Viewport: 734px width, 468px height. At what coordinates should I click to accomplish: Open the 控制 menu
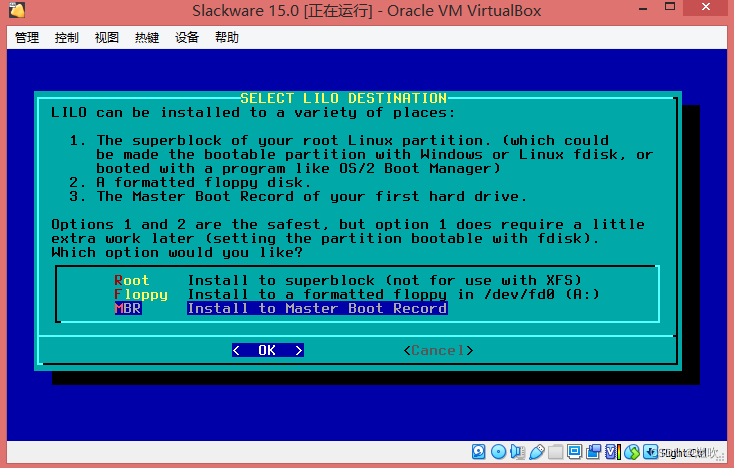coord(66,37)
